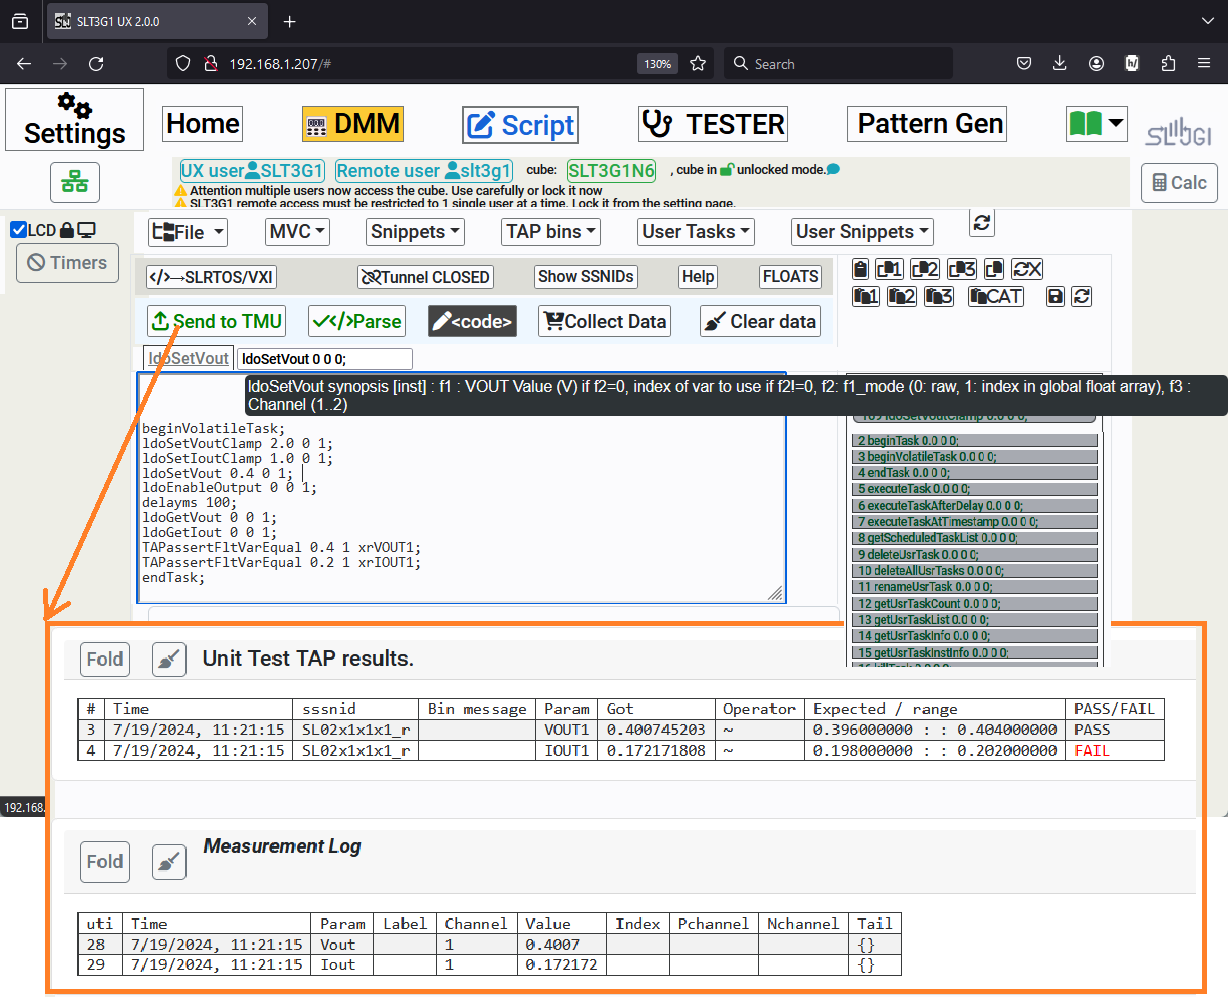Toggle the <code> view button

tap(472, 321)
